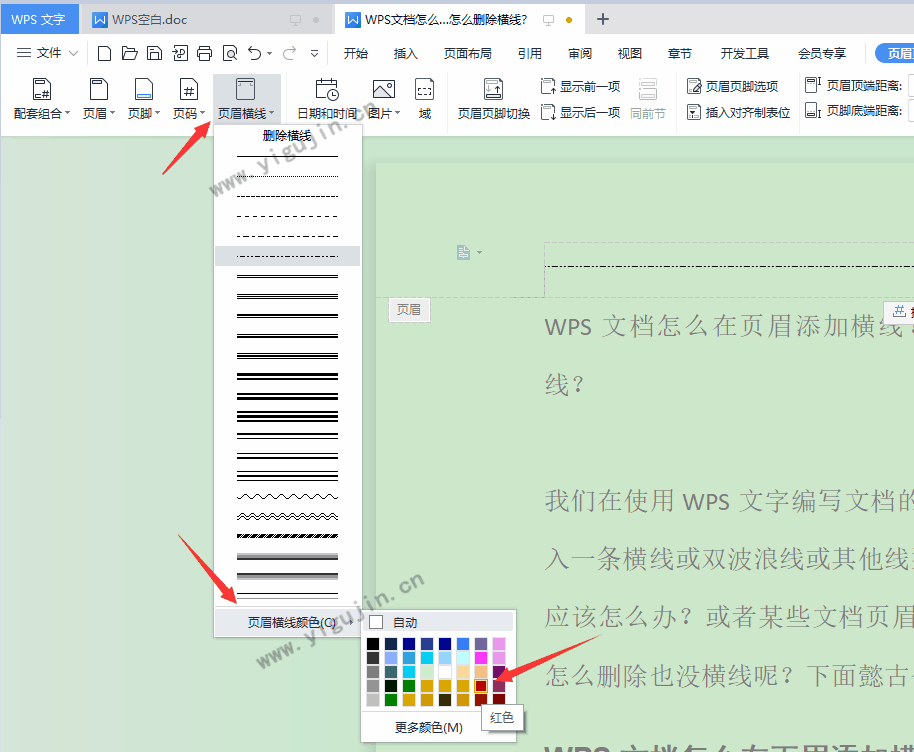Open print preview magnifier icon
This screenshot has width=914, height=752.
[230, 54]
